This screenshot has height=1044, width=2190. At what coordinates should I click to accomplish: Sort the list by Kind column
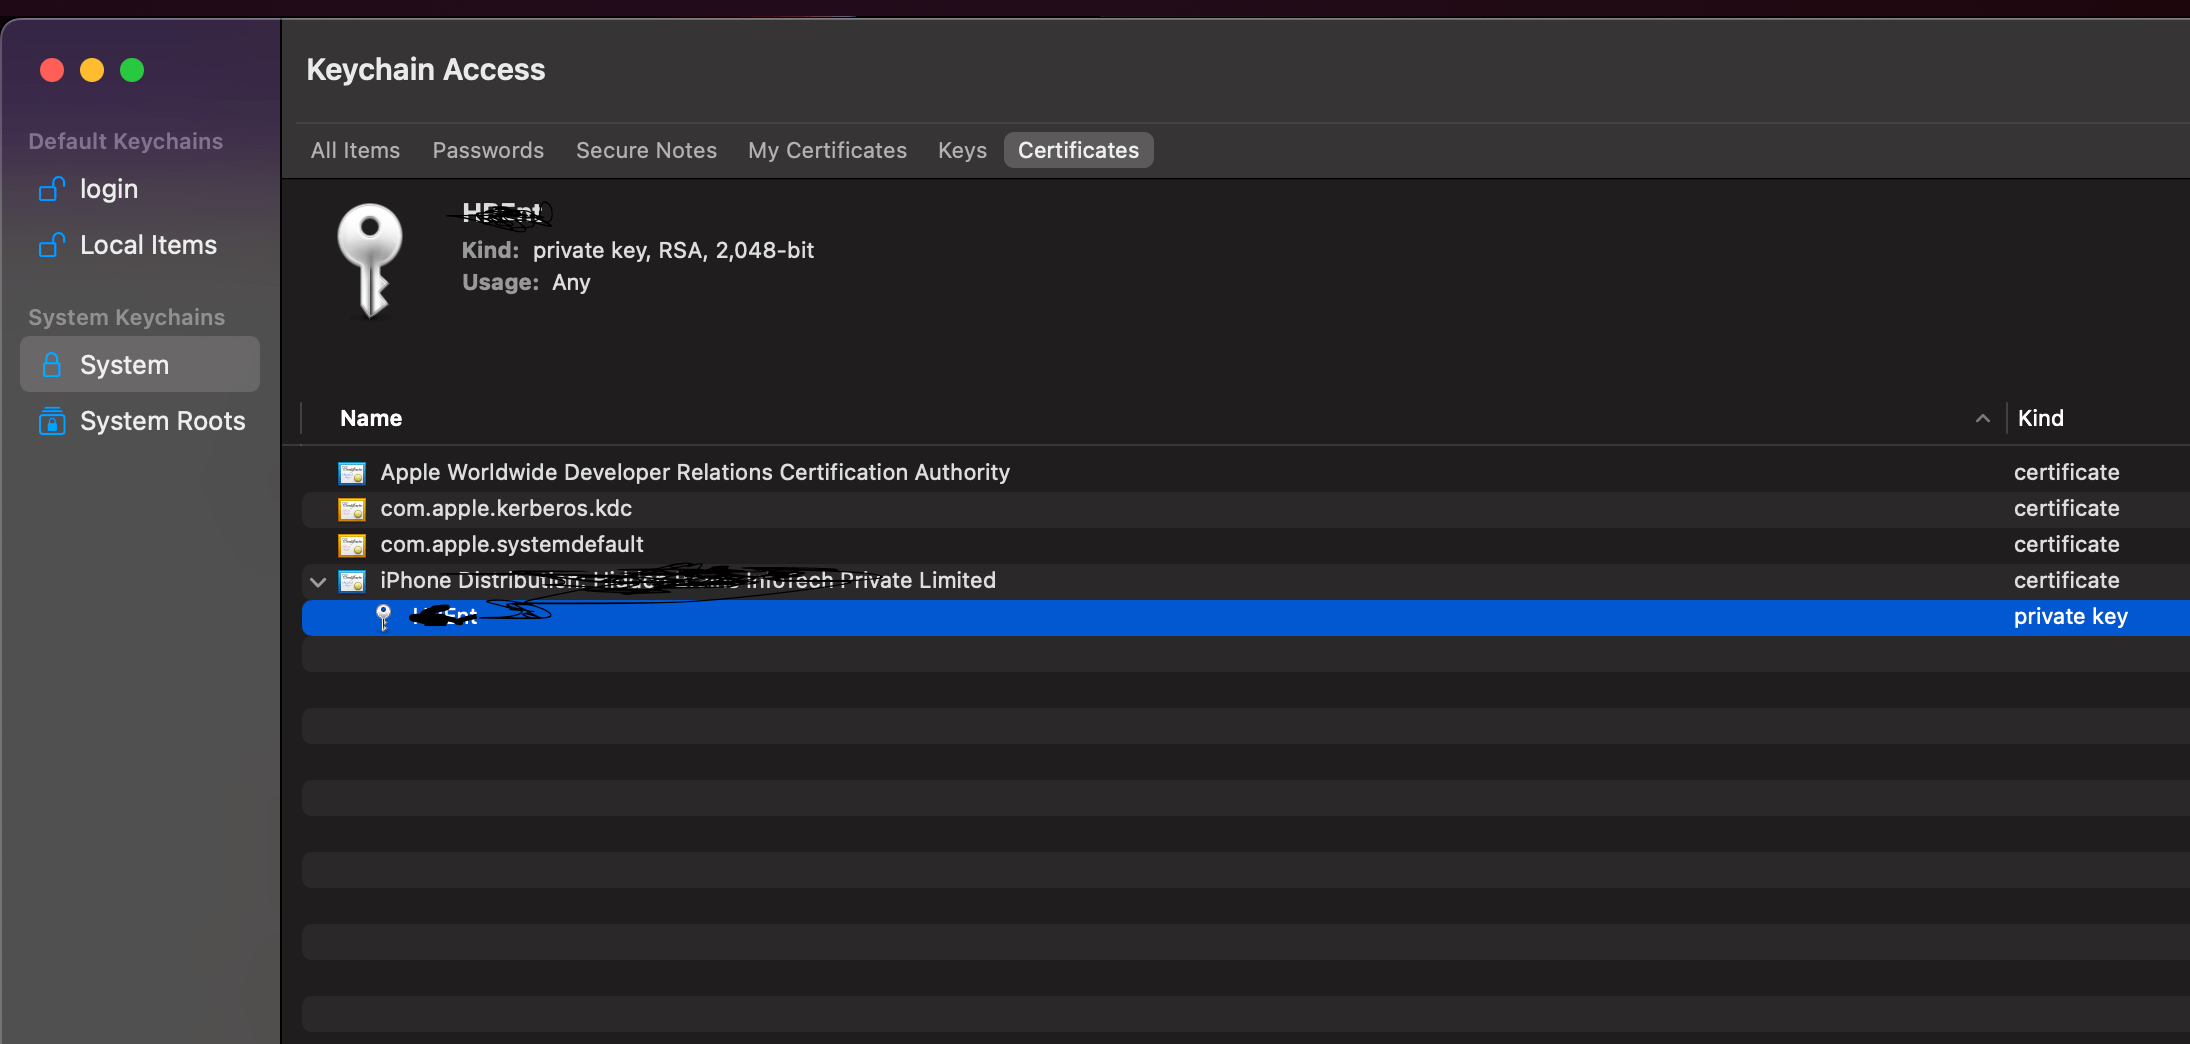(2040, 419)
